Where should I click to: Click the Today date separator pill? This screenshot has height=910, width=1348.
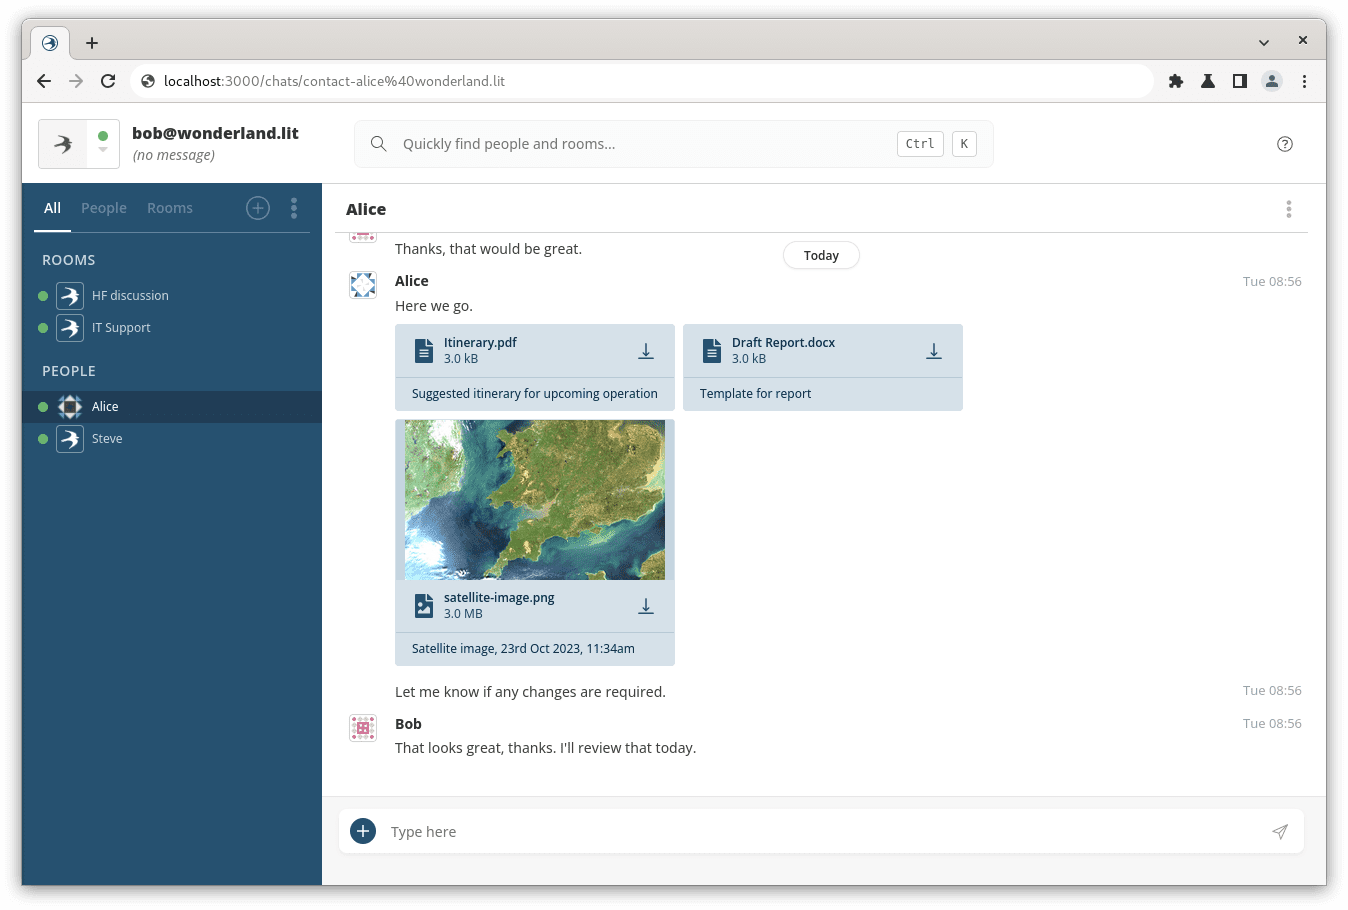[x=821, y=255]
